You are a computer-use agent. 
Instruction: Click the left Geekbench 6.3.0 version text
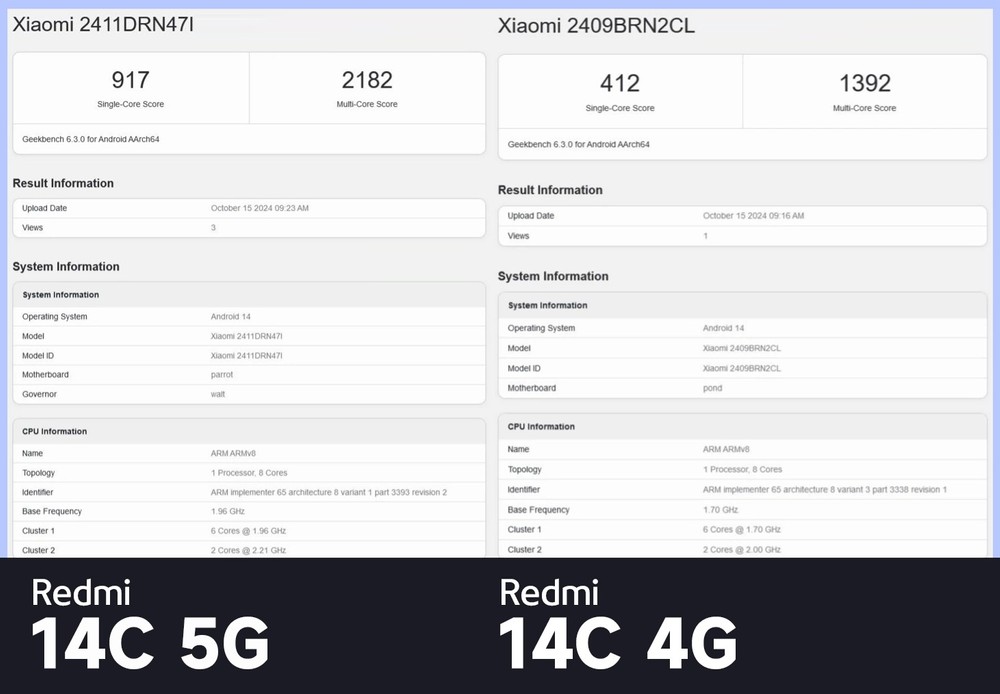pyautogui.click(x=91, y=139)
